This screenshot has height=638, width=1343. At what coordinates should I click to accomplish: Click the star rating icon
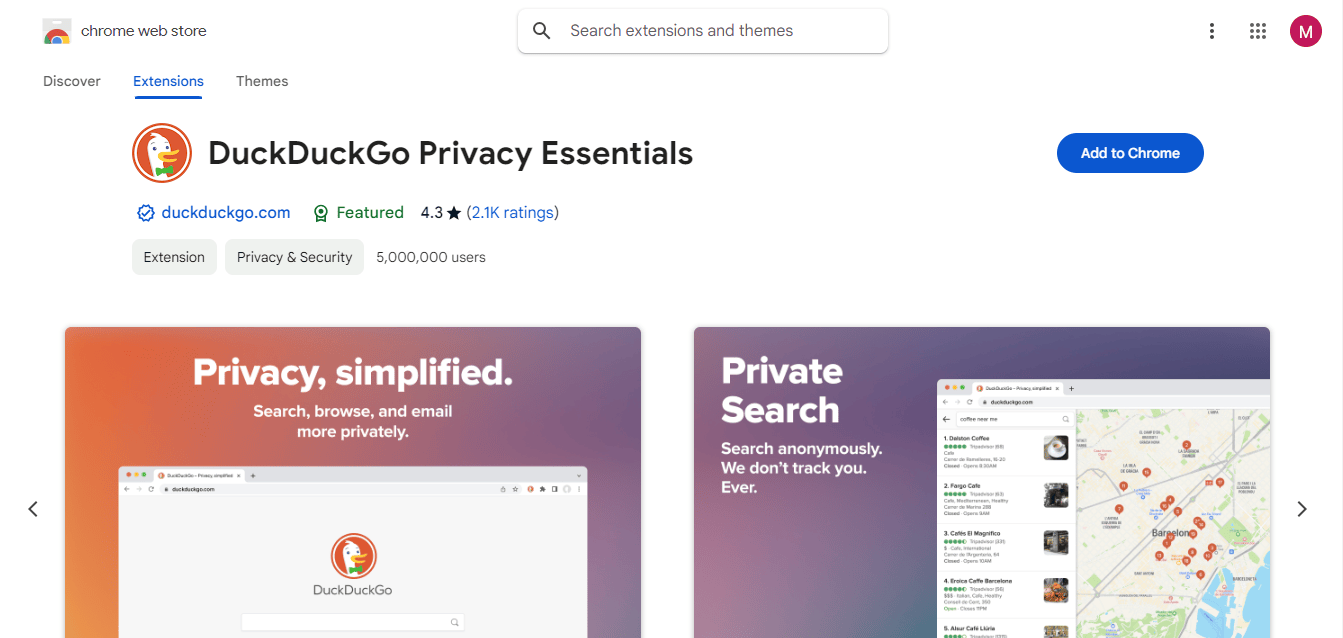click(452, 212)
